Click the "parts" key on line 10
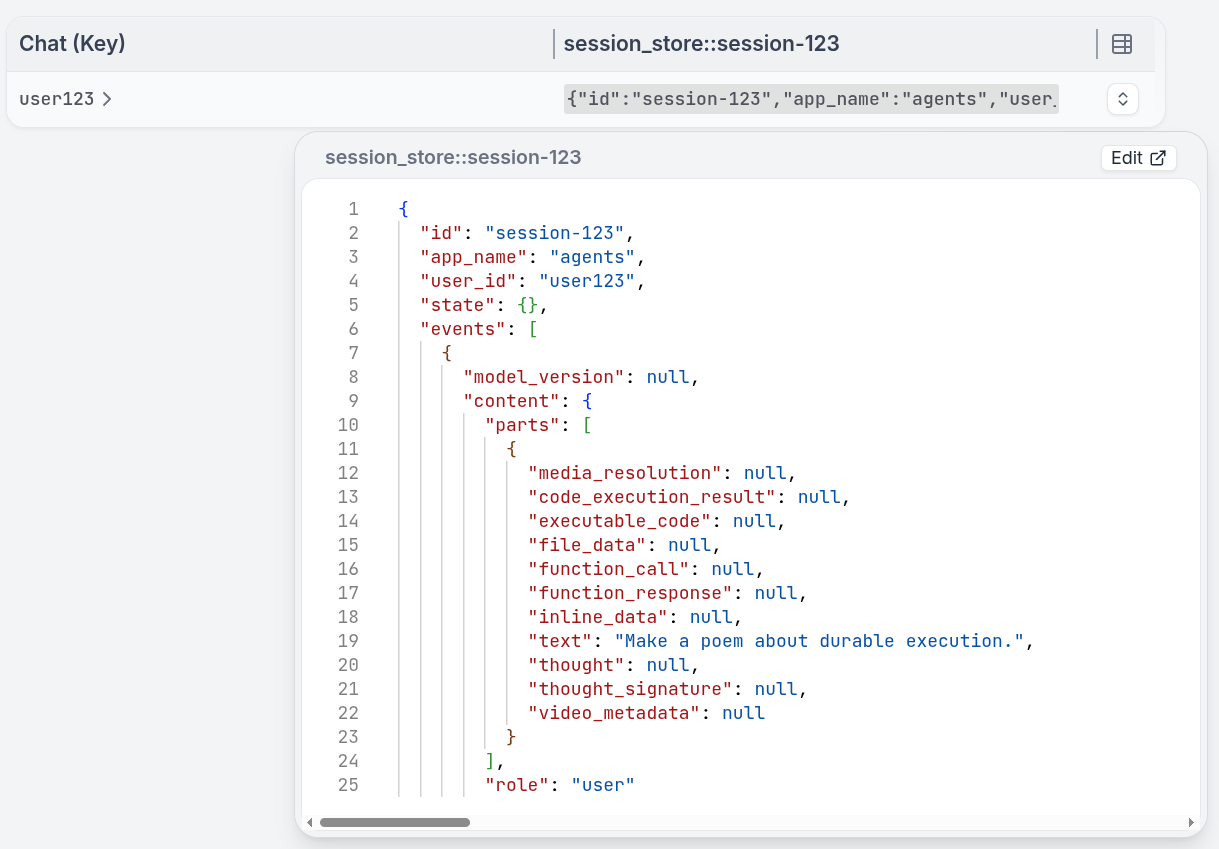The image size is (1219, 849). pos(522,425)
